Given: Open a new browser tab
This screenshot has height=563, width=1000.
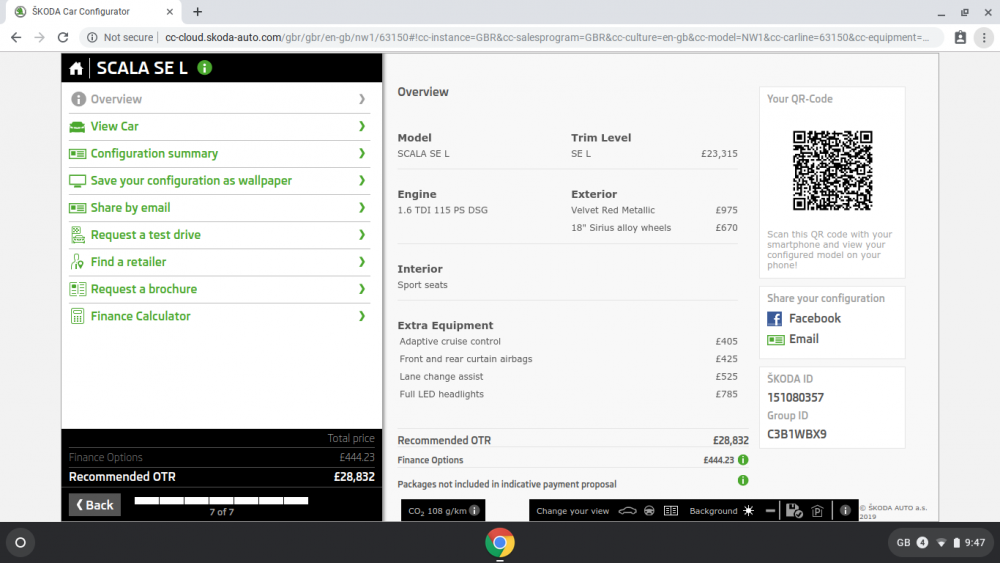Looking at the screenshot, I should click(198, 11).
